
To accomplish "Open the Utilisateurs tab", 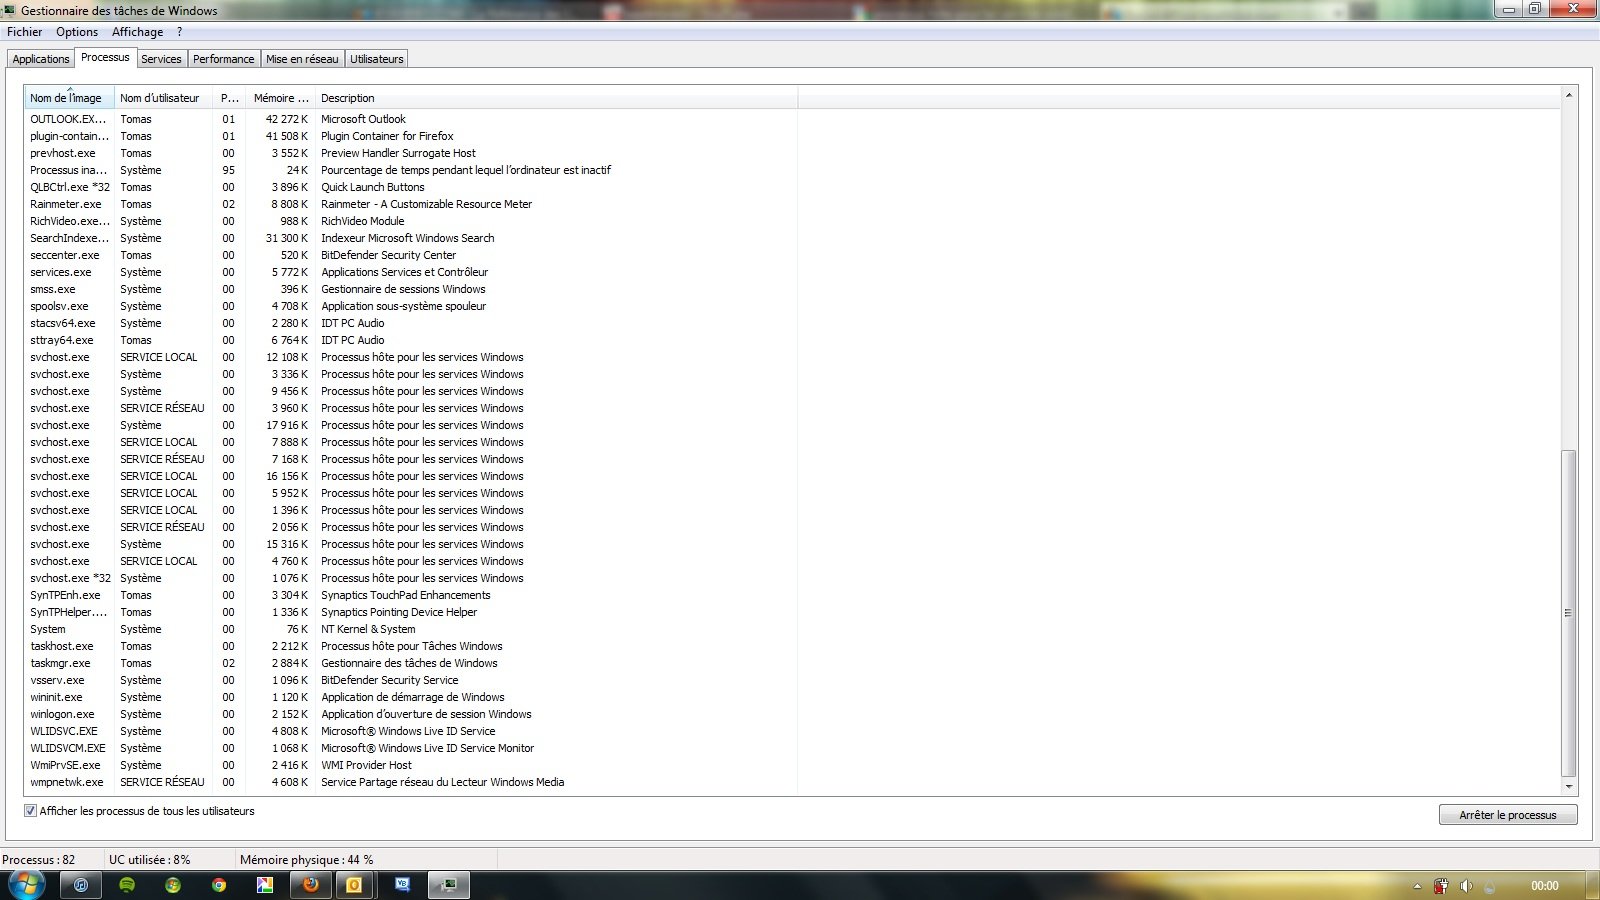I will point(377,59).
